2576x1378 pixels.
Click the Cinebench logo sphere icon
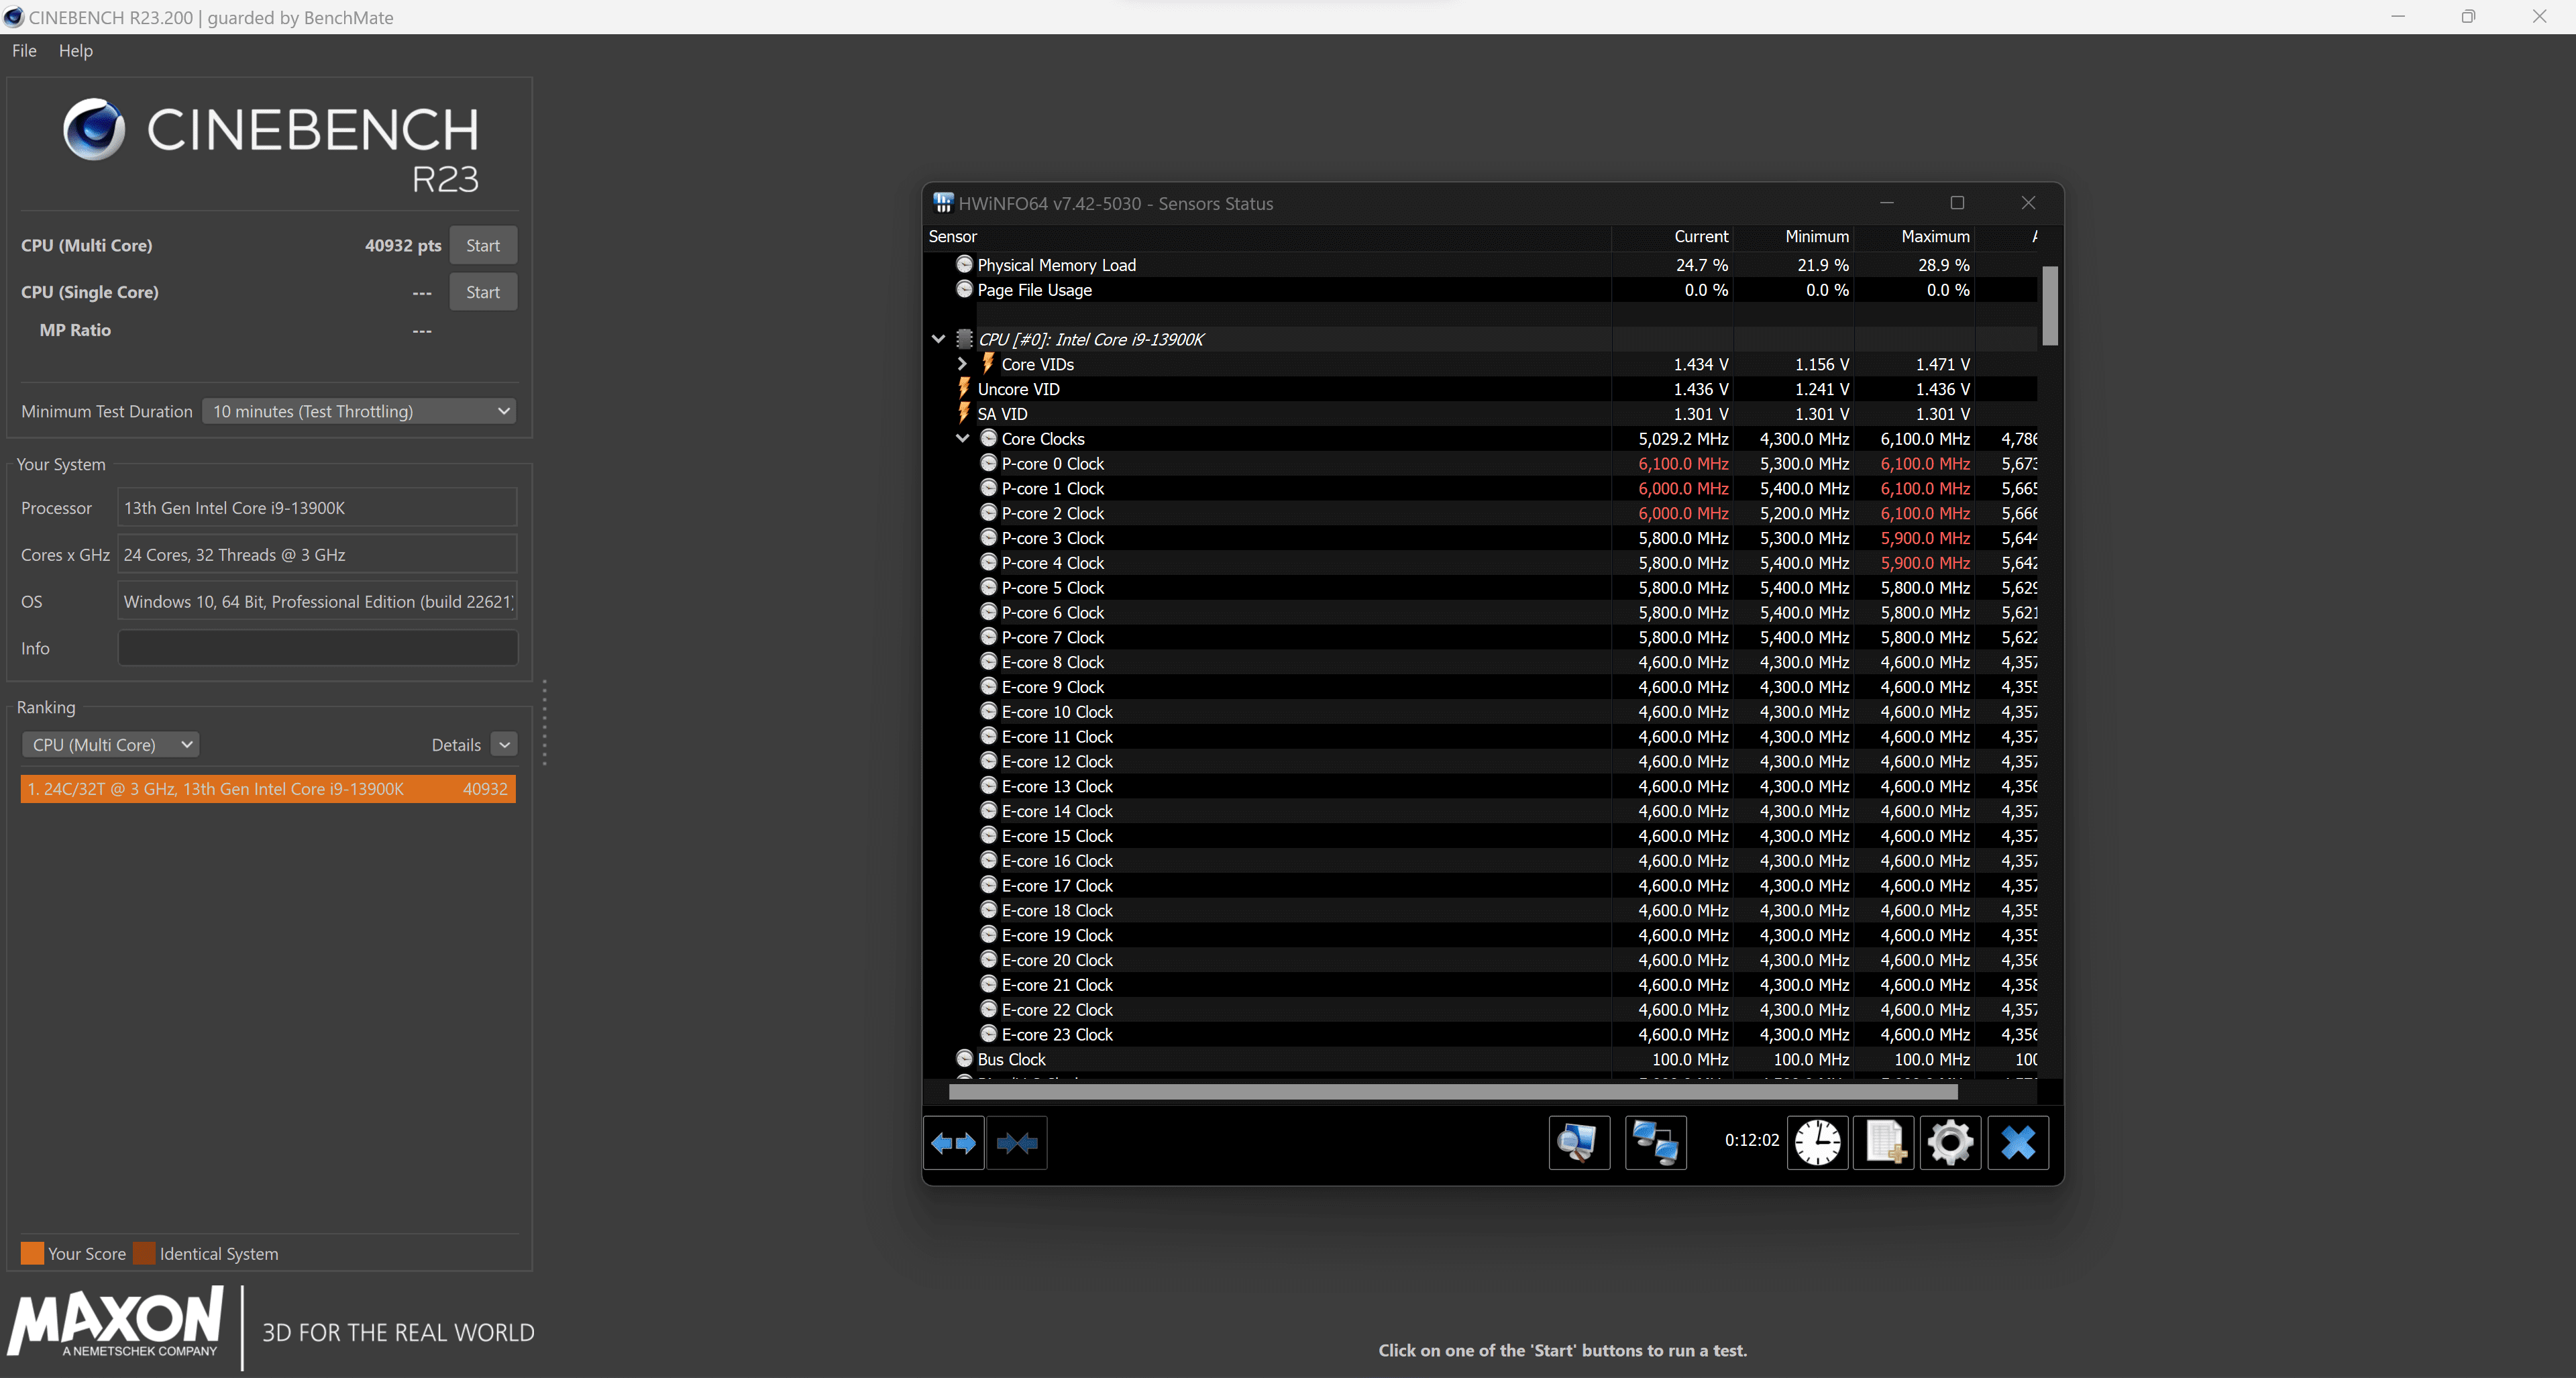point(94,130)
